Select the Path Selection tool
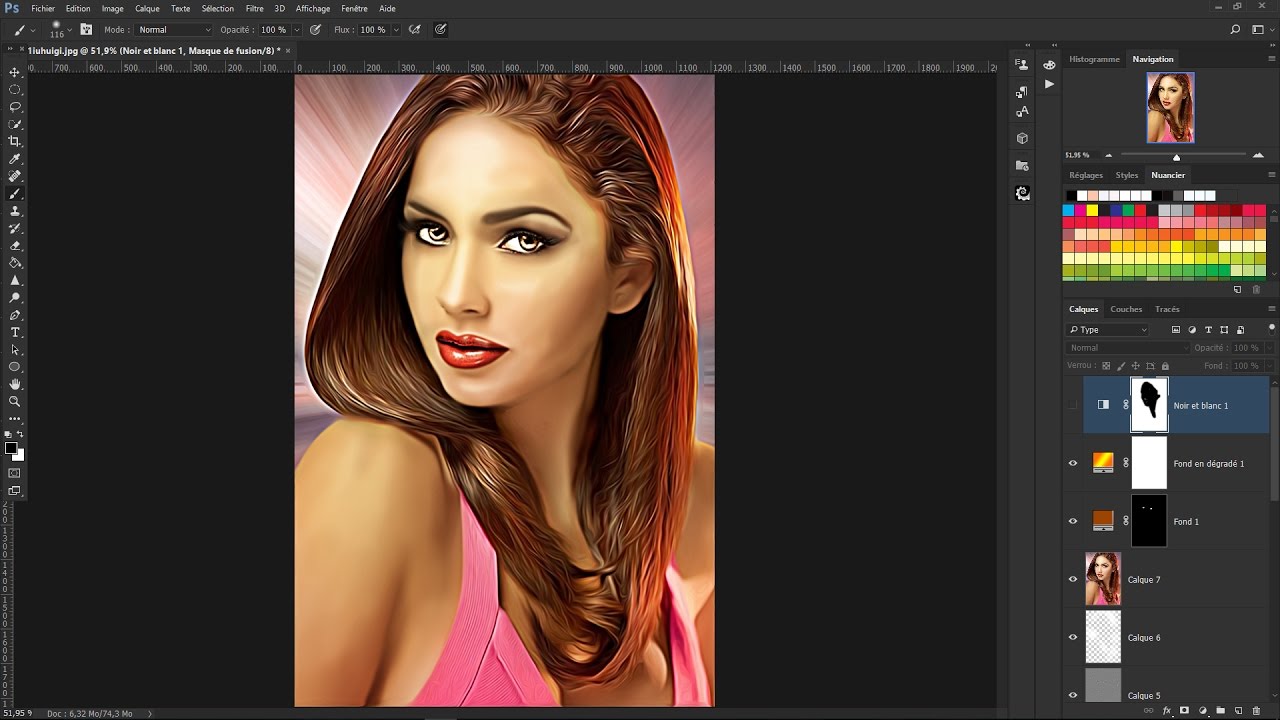 tap(15, 349)
